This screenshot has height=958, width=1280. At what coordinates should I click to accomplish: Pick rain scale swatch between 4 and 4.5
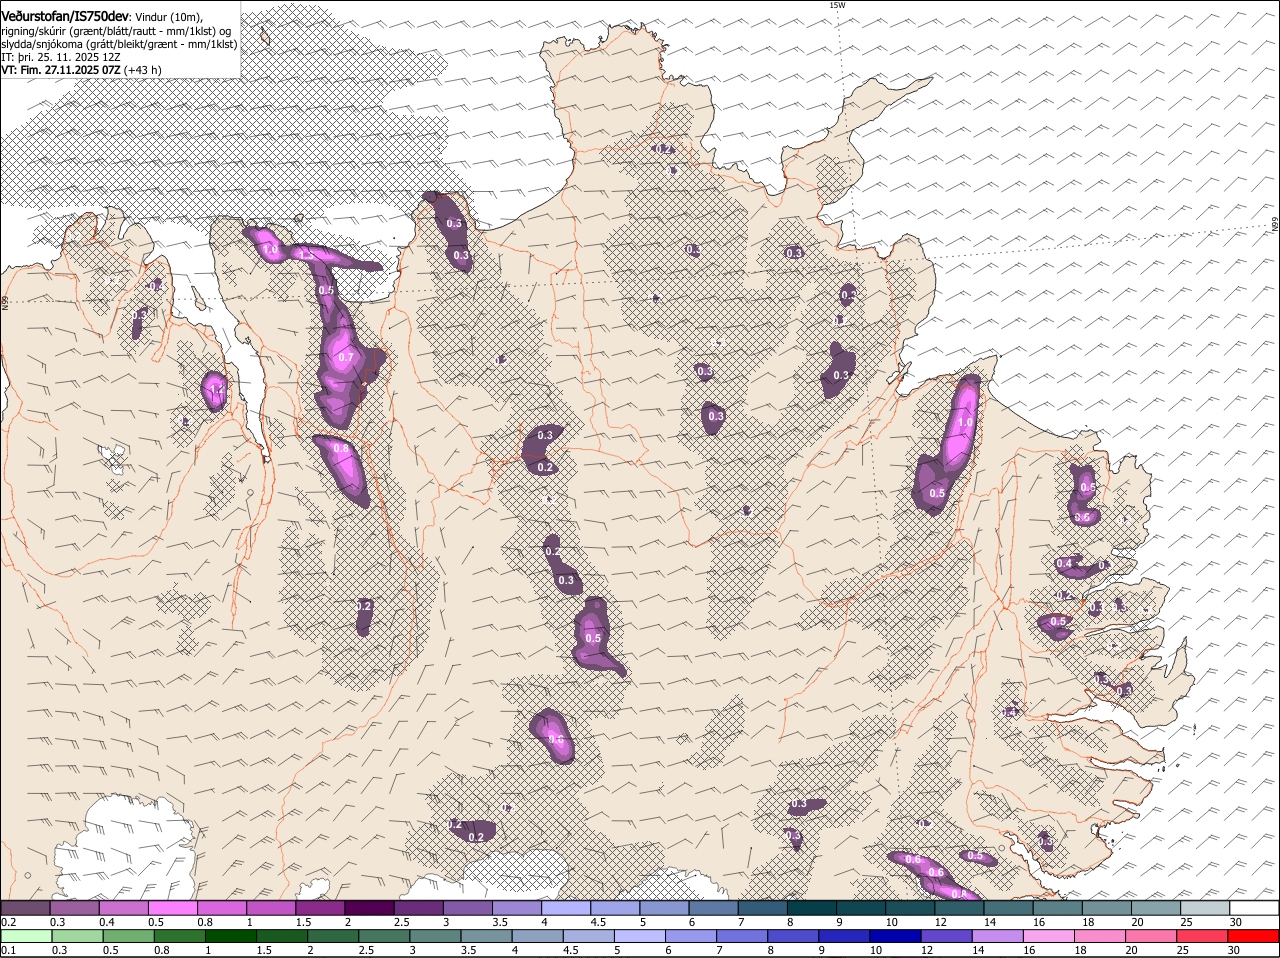pos(537,936)
